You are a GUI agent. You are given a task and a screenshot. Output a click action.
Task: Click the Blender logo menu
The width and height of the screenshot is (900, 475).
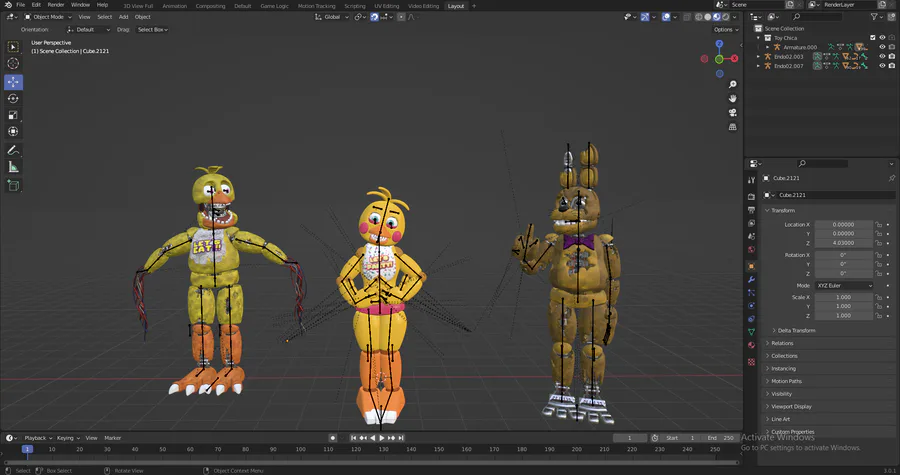pos(8,5)
